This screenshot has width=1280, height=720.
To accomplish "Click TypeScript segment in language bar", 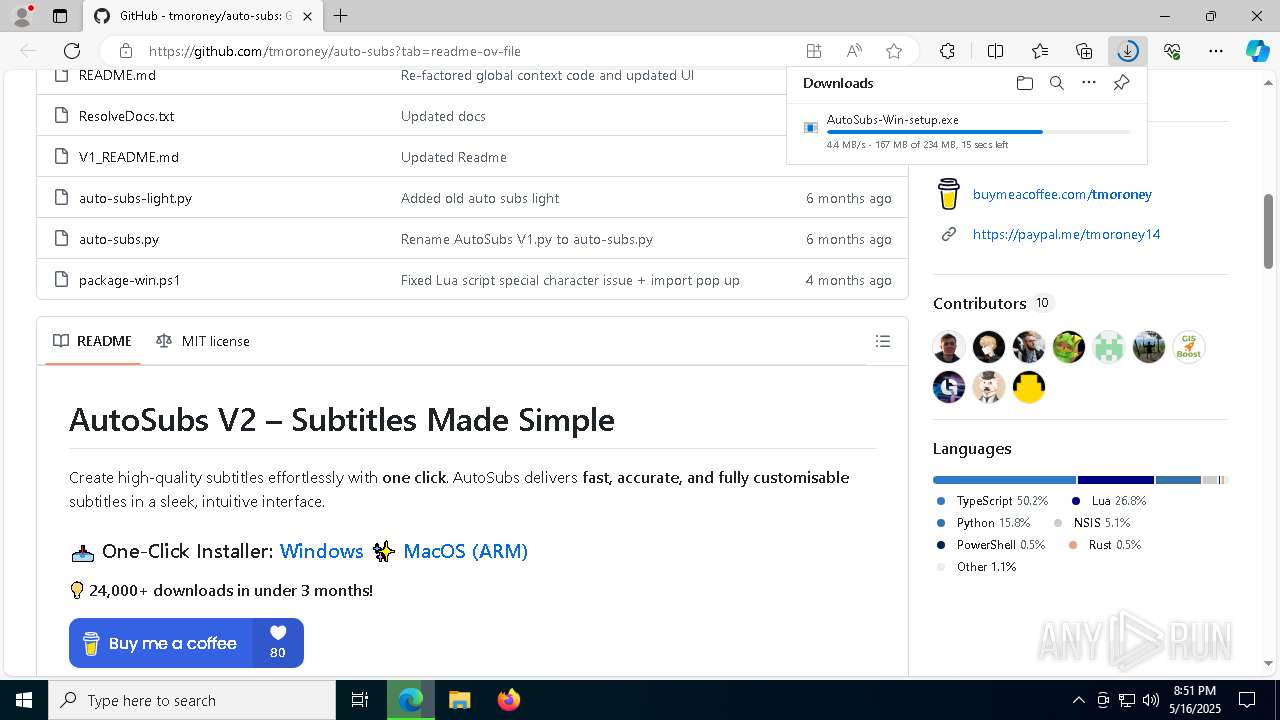I will (x=1005, y=480).
